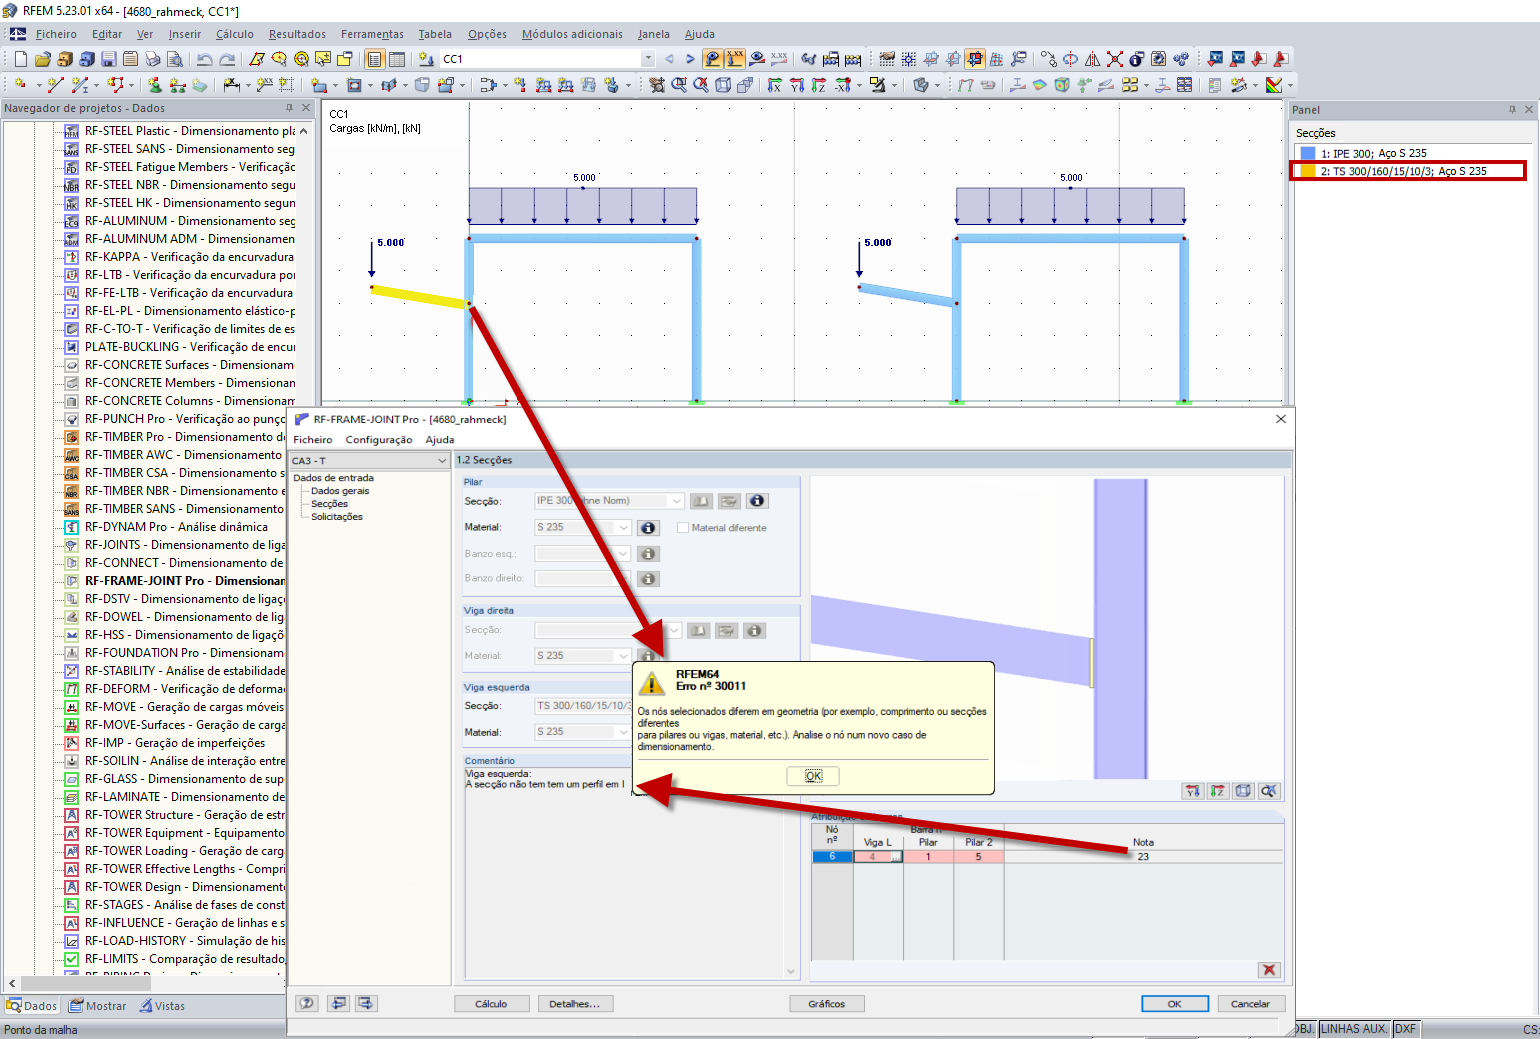Open Módulos adicionais menu
The height and width of the screenshot is (1039, 1540).
tap(572, 34)
